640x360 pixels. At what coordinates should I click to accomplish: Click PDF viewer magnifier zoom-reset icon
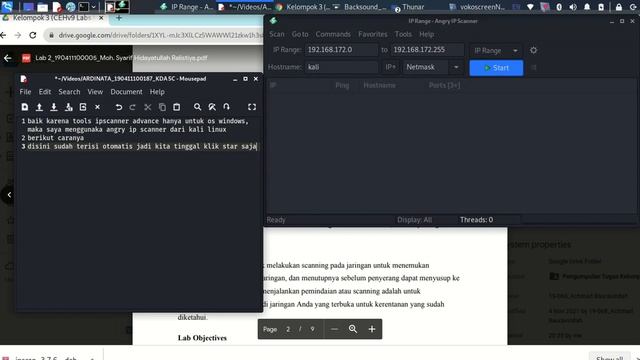(353, 329)
